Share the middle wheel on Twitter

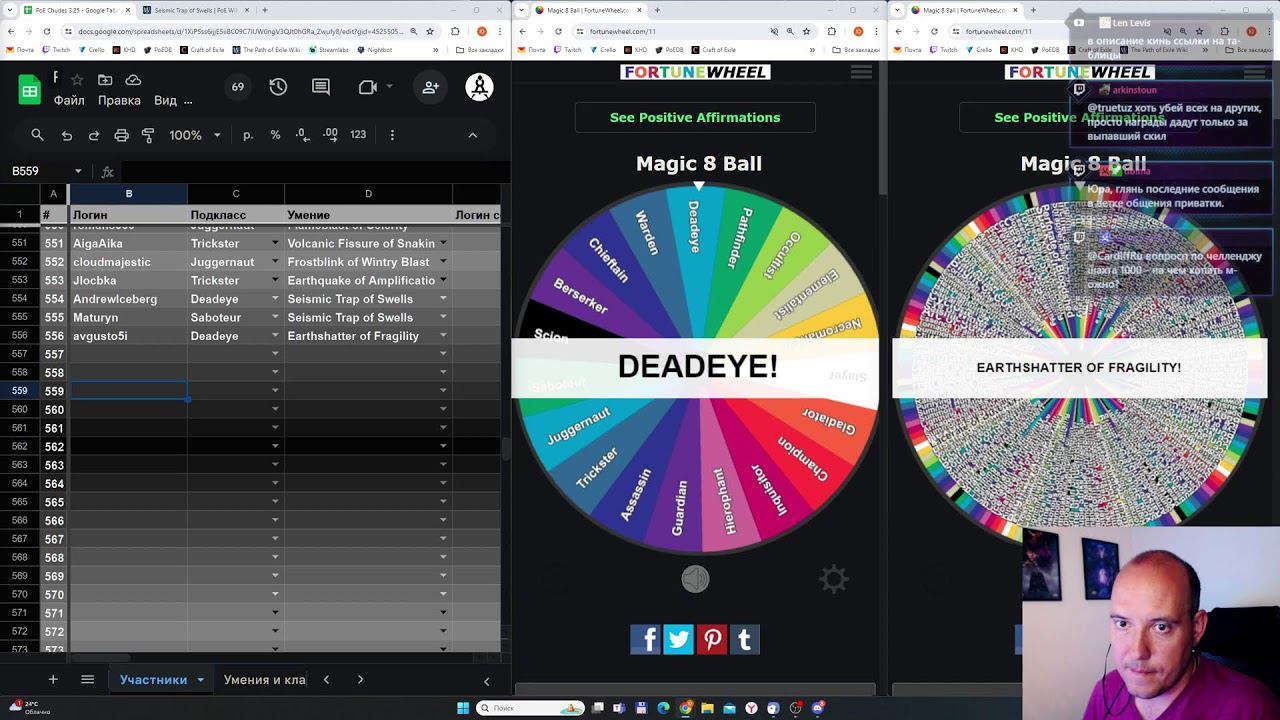(x=678, y=639)
